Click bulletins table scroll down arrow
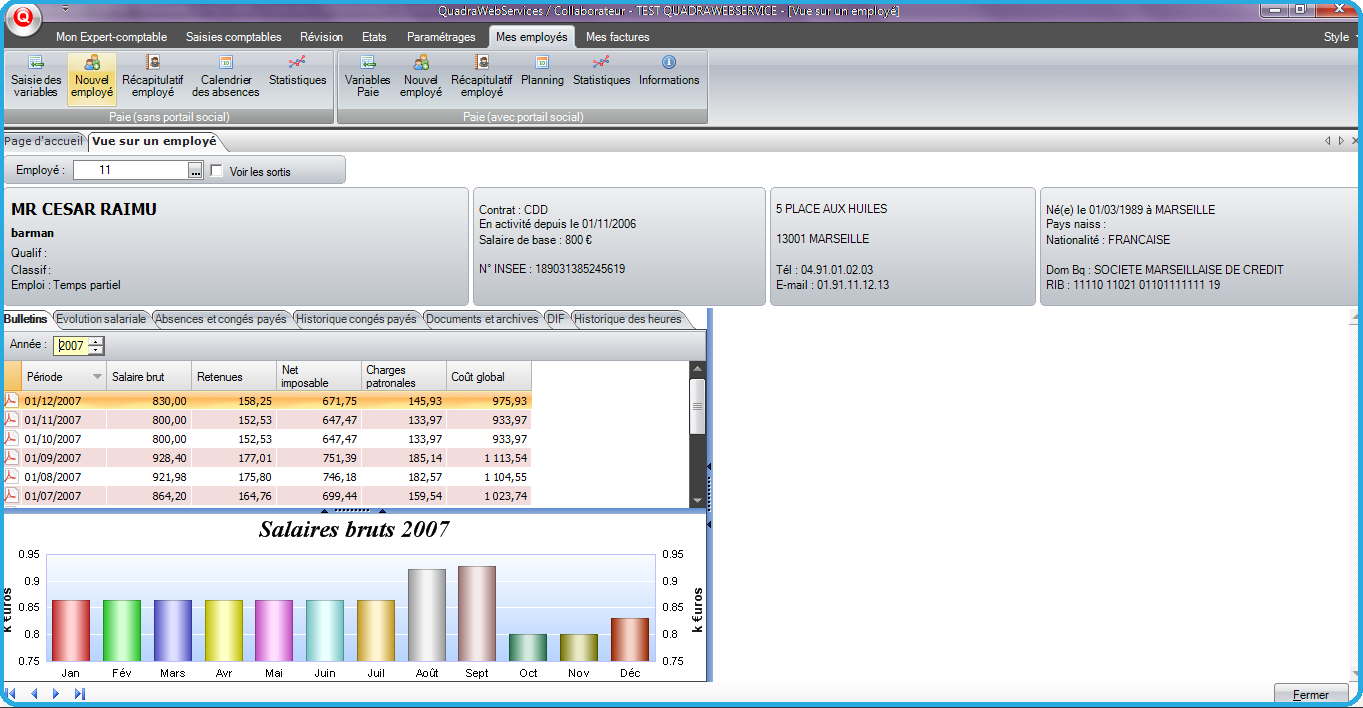 pyautogui.click(x=698, y=499)
